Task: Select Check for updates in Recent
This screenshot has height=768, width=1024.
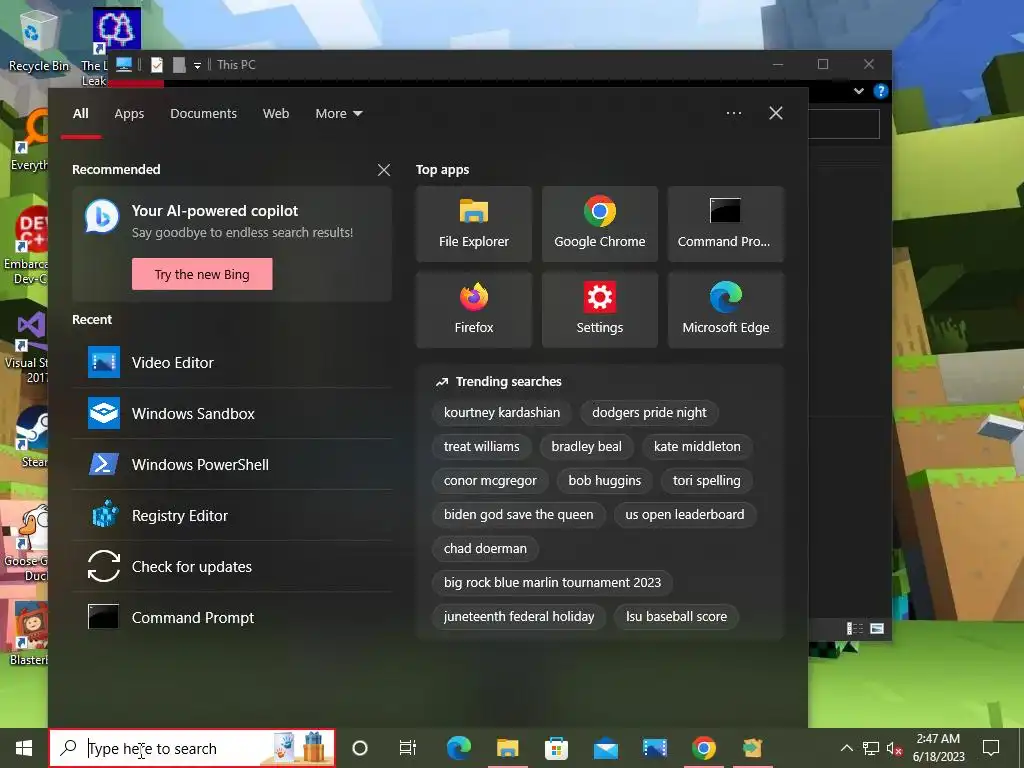Action: point(232,566)
